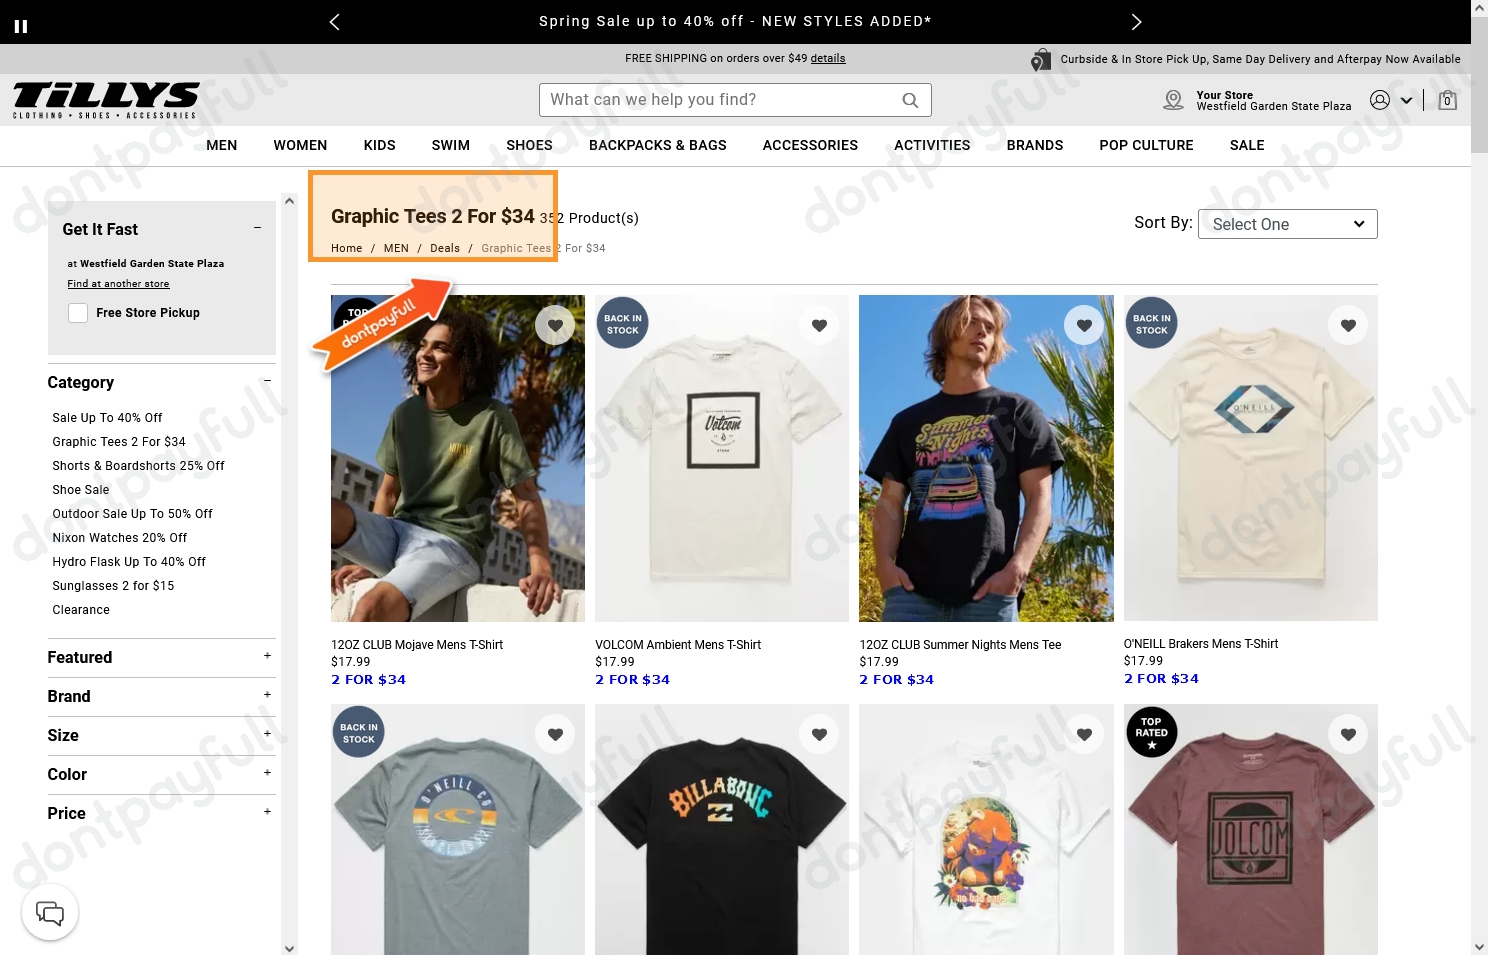Screen dimensions: 1488x955
Task: Open the WOMEN menu
Action: 300,145
